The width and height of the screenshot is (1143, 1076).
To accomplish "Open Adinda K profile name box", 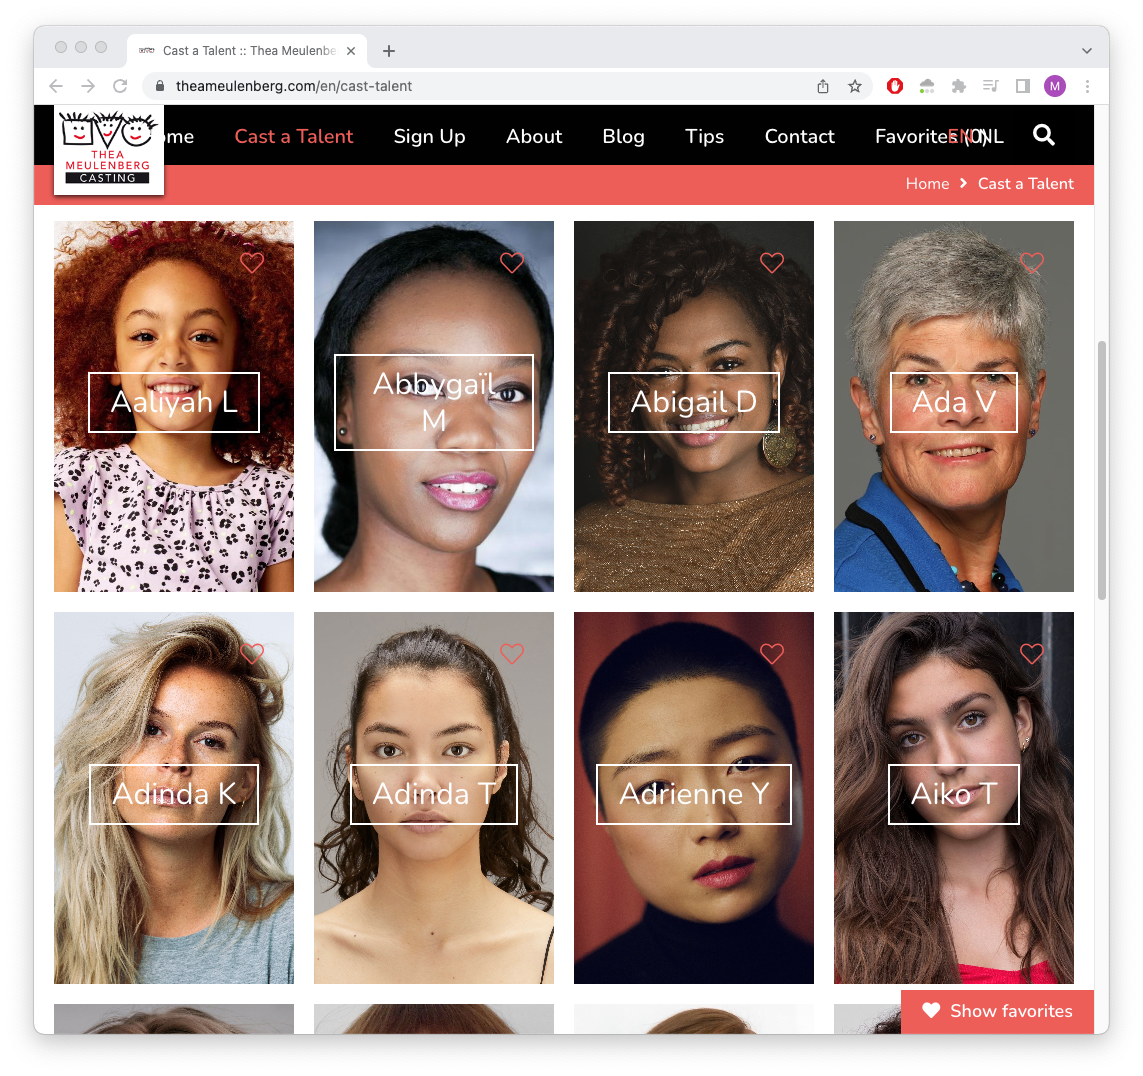I will tap(174, 794).
